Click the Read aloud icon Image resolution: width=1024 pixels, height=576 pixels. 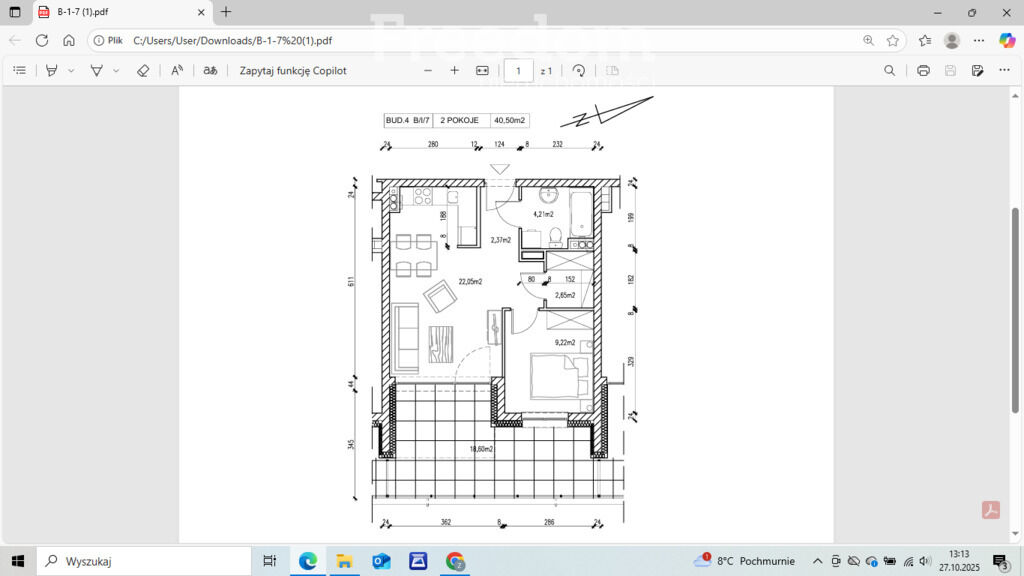click(x=177, y=71)
